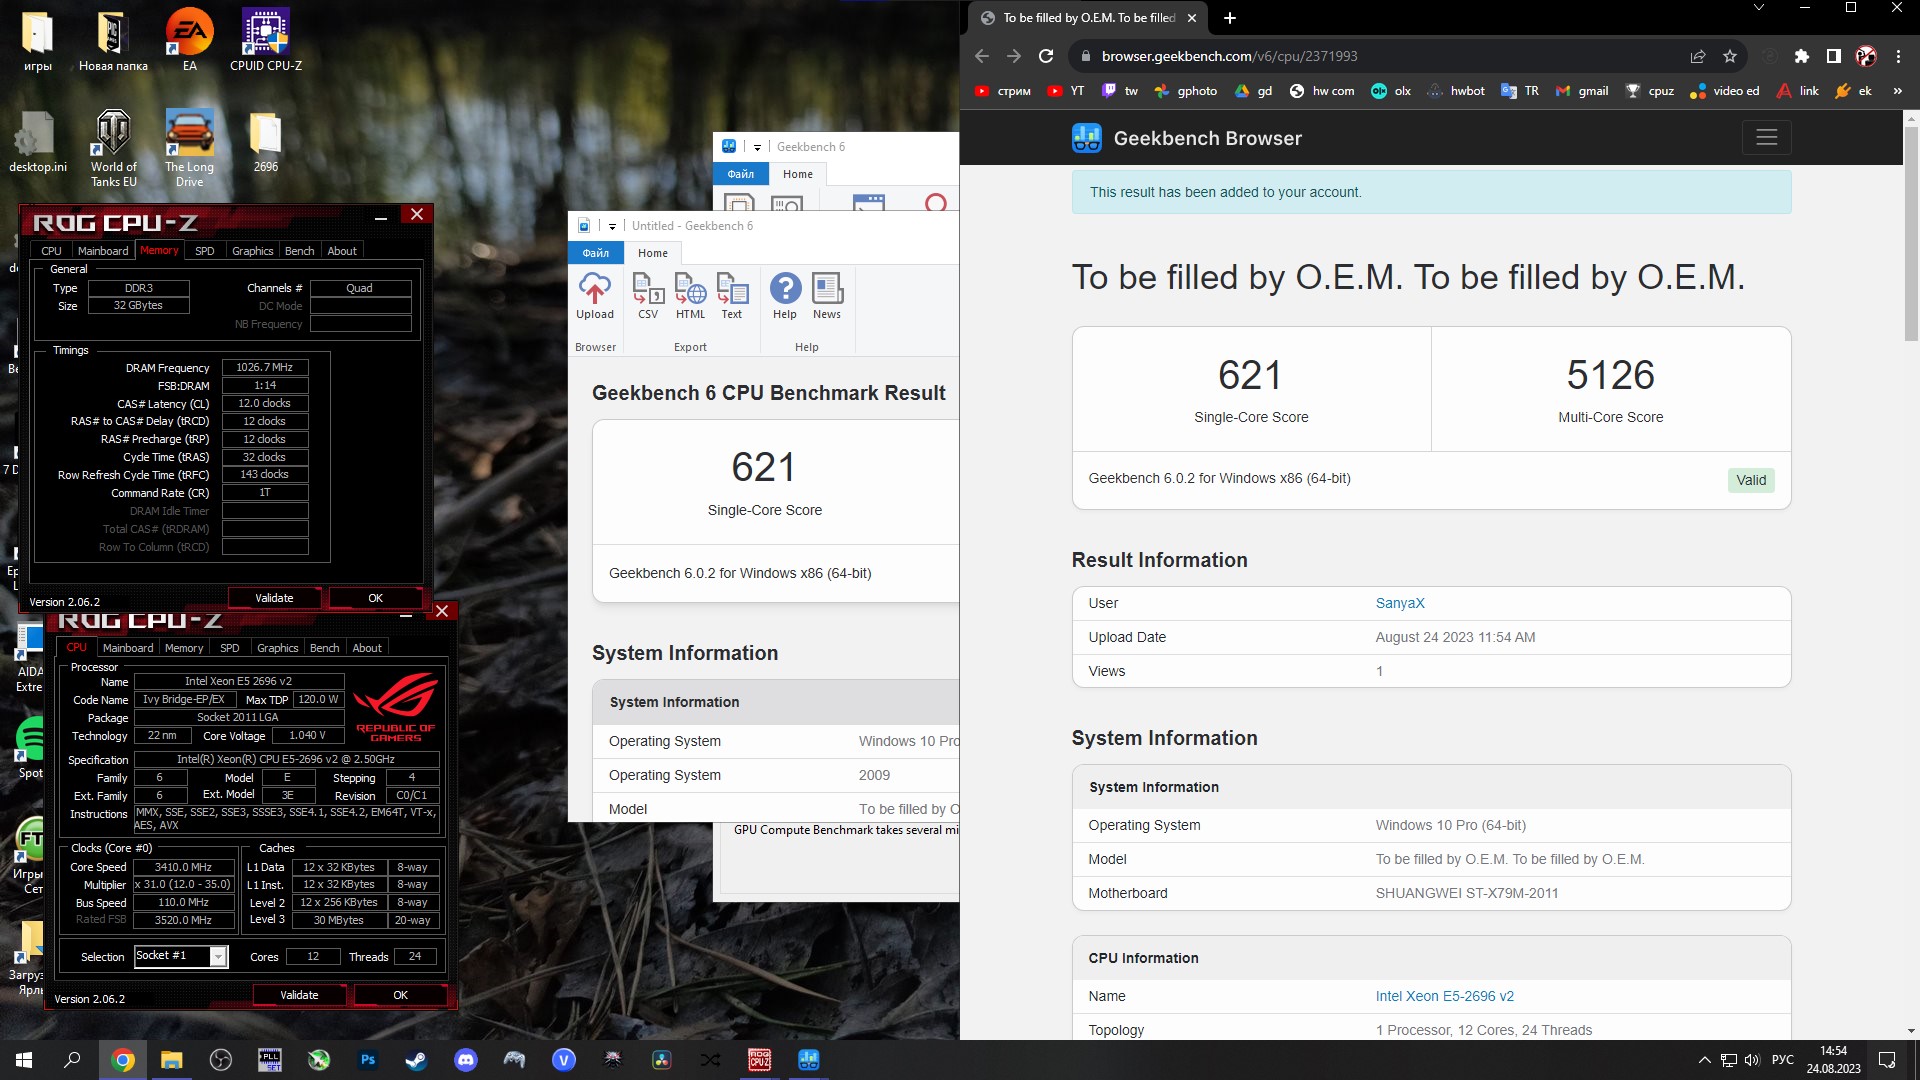This screenshot has height=1080, width=1920.
Task: Open World of Tanks EU shortcut
Action: point(114,149)
